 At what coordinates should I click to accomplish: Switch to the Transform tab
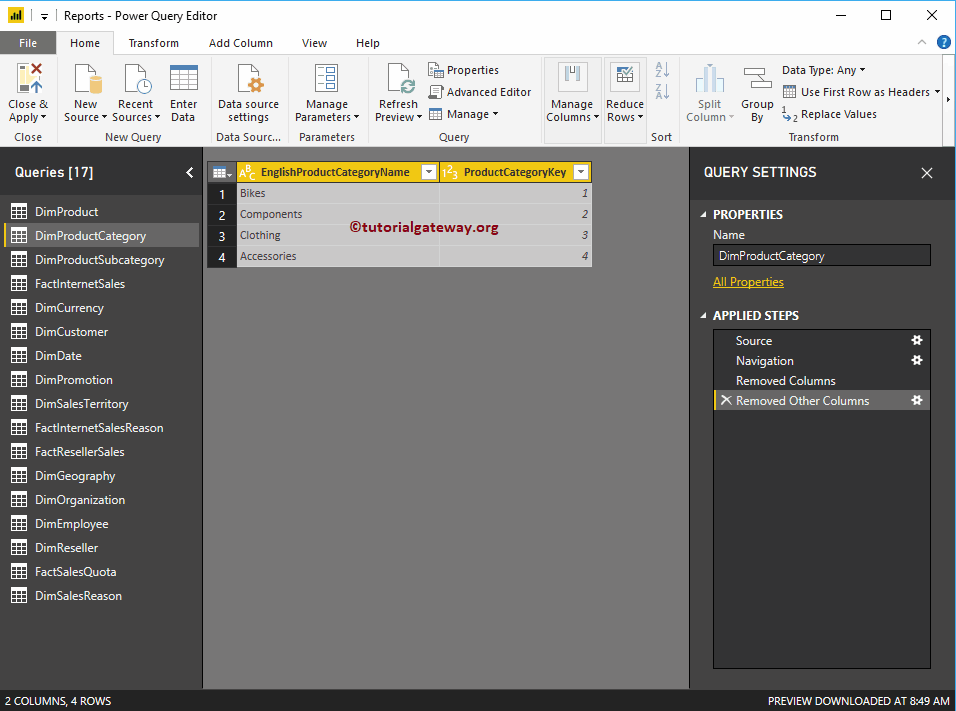153,43
